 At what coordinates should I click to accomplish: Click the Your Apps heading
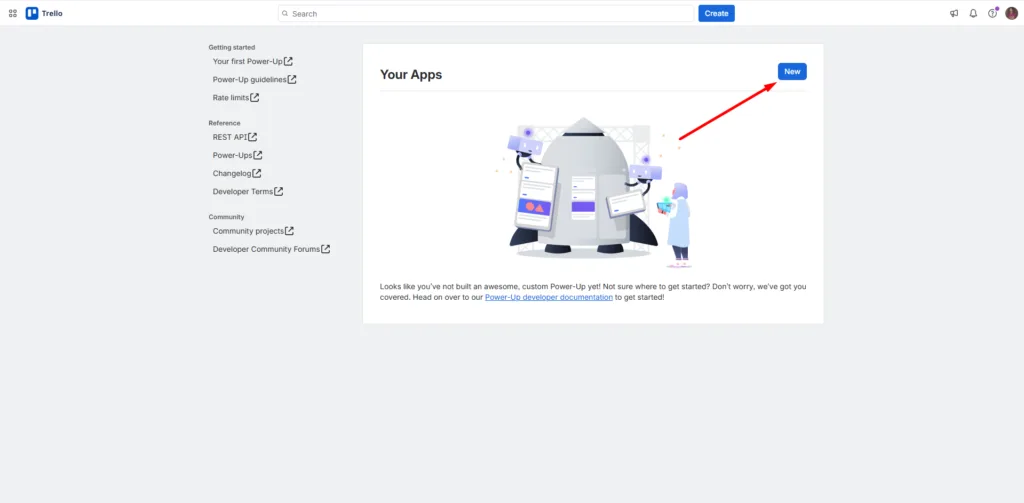(x=411, y=74)
